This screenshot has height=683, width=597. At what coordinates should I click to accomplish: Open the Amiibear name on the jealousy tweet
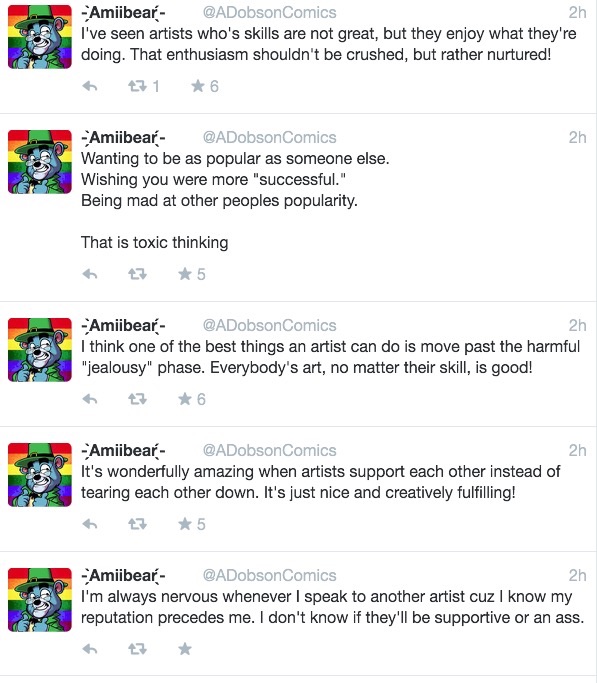coord(123,325)
